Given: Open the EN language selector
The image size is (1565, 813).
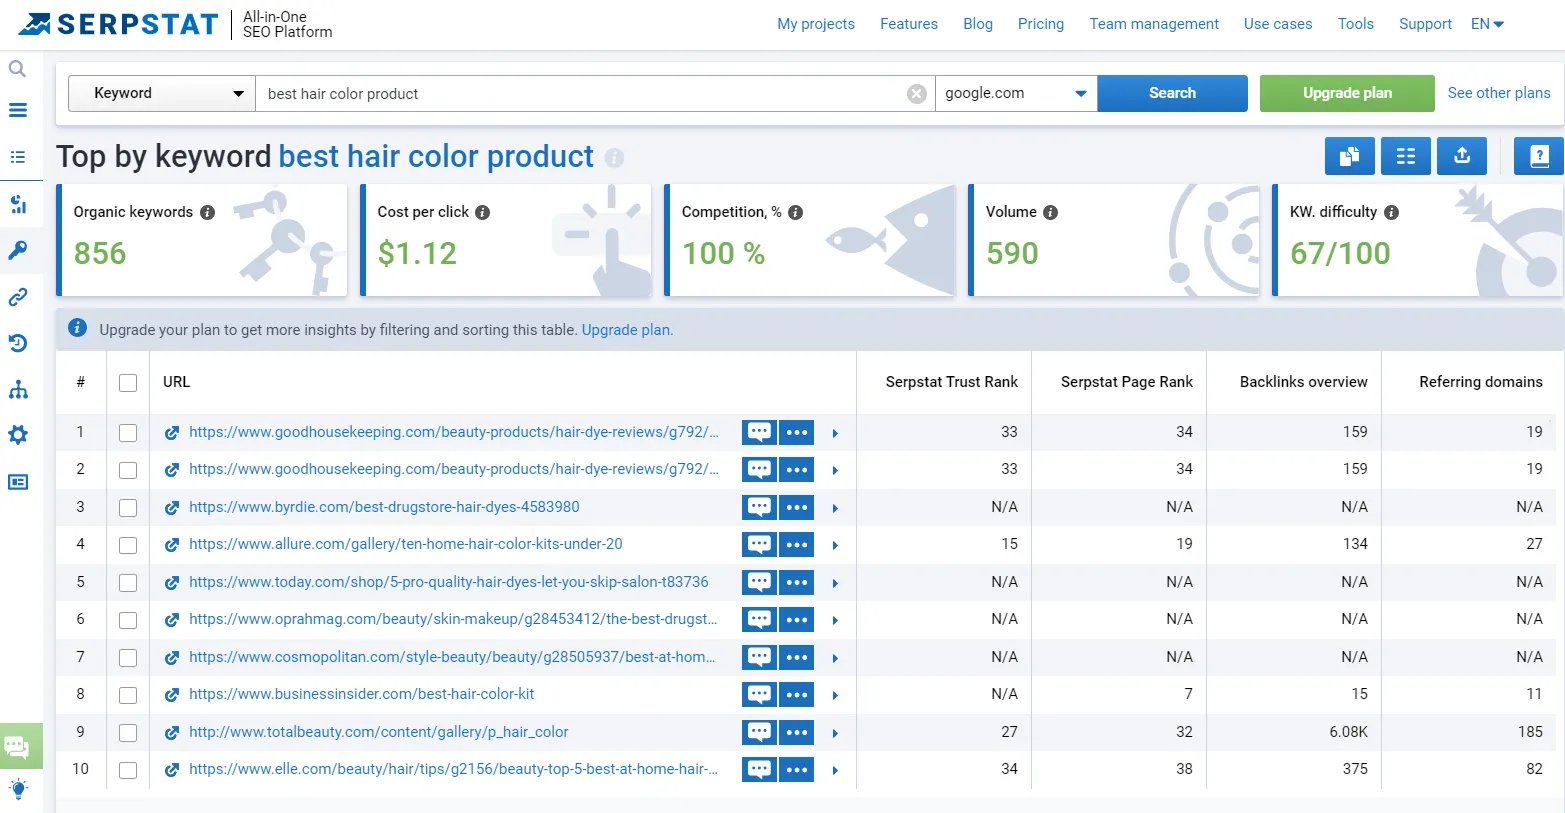Looking at the screenshot, I should pyautogui.click(x=1487, y=24).
